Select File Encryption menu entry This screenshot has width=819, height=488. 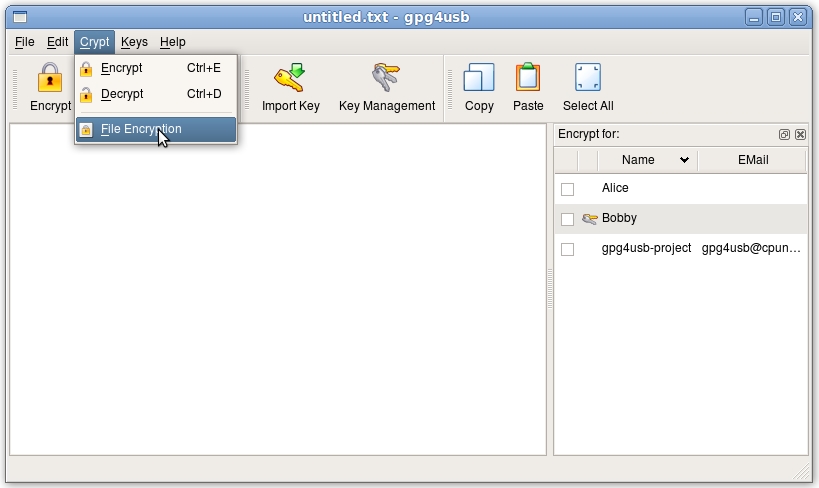click(156, 129)
